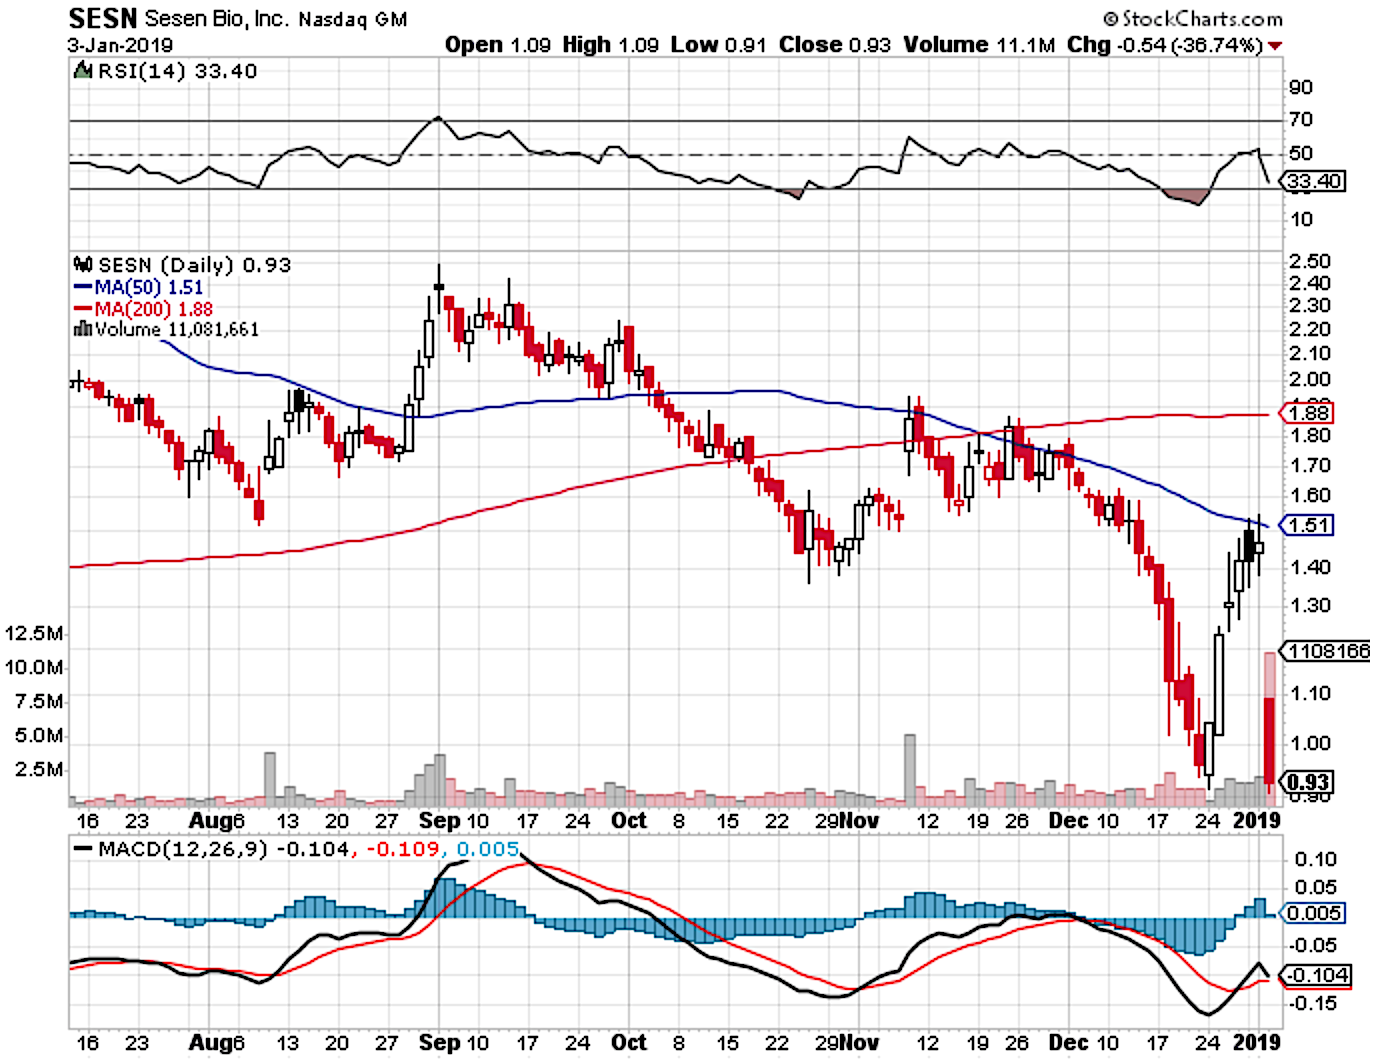Screen dimensions: 1396x1064
Task: Click the blue 0.005 histogram value in legend
Action: (488, 850)
